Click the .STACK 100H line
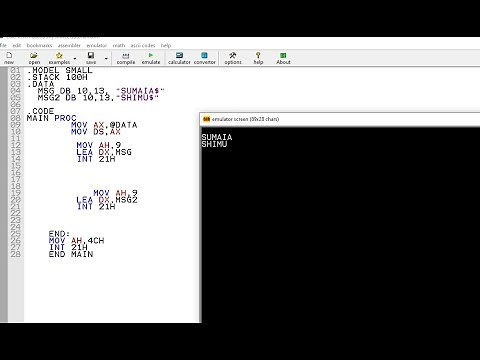The image size is (480, 360). point(57,77)
